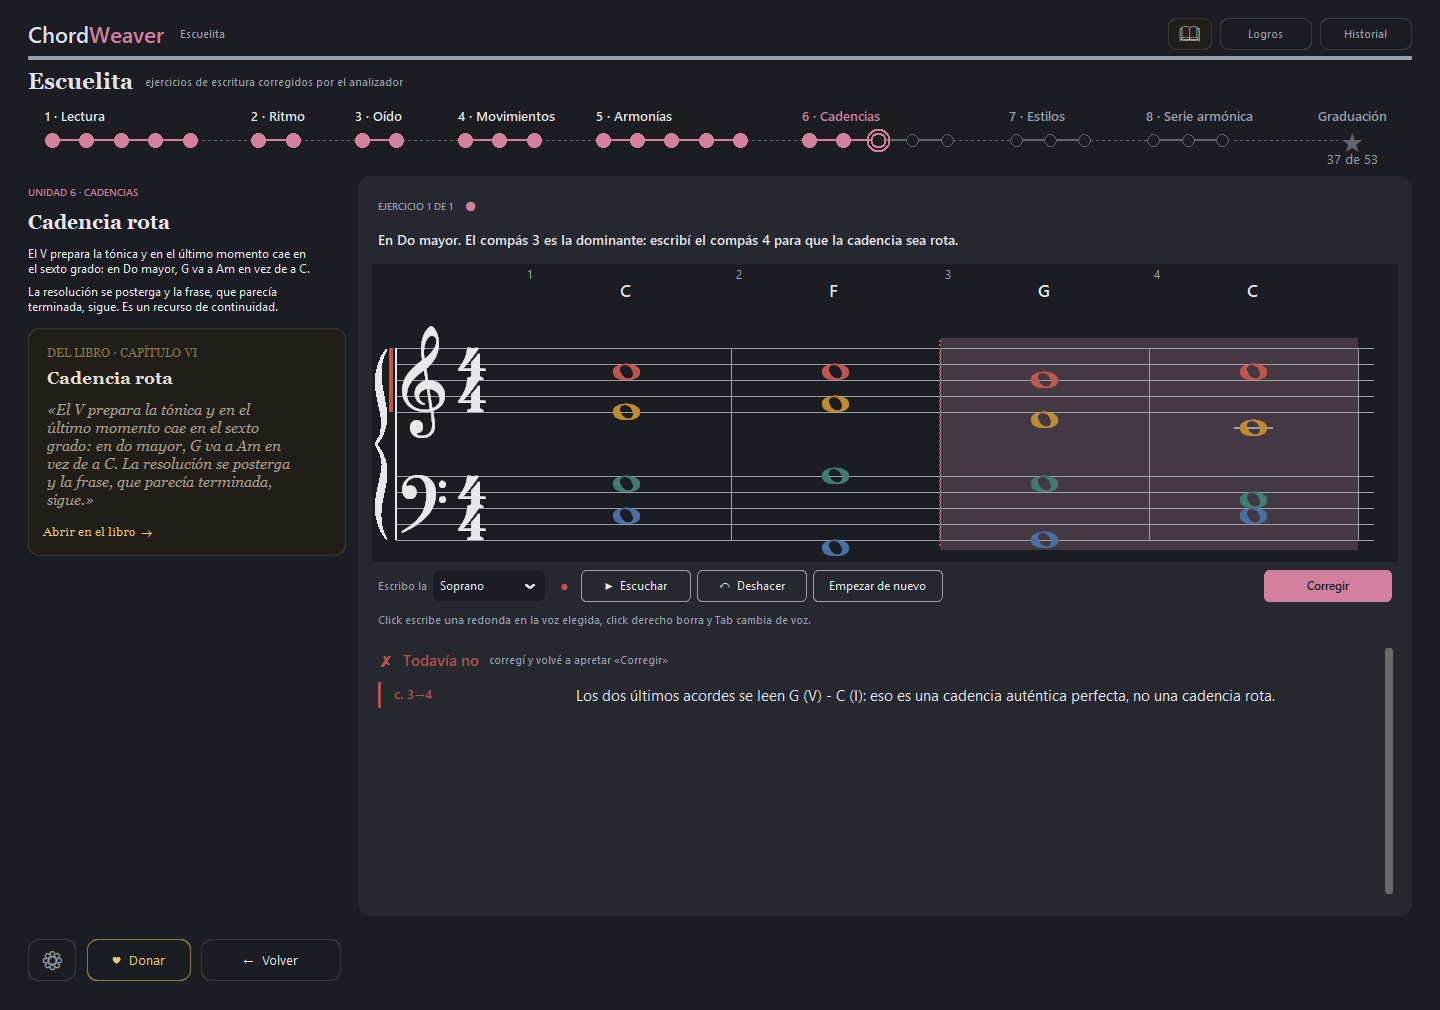This screenshot has height=1010, width=1440.
Task: Go back with the Volver button
Action: click(x=271, y=960)
